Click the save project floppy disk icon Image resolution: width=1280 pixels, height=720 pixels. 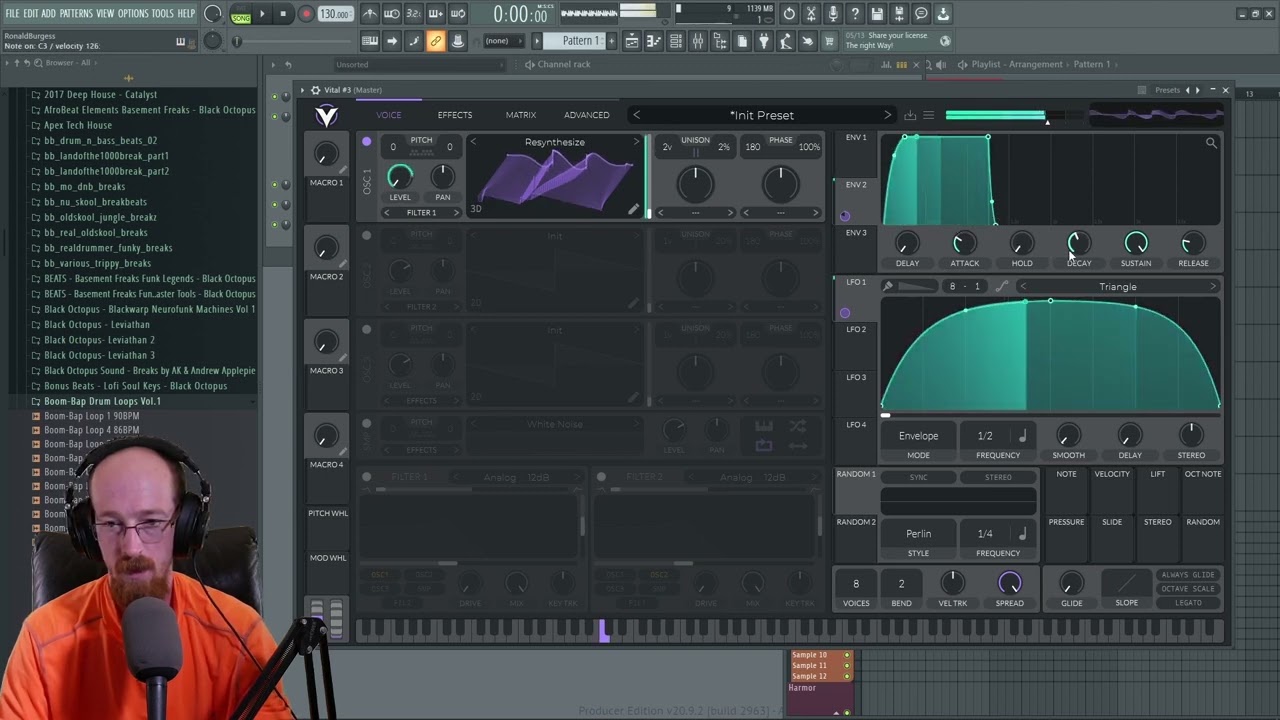[877, 14]
